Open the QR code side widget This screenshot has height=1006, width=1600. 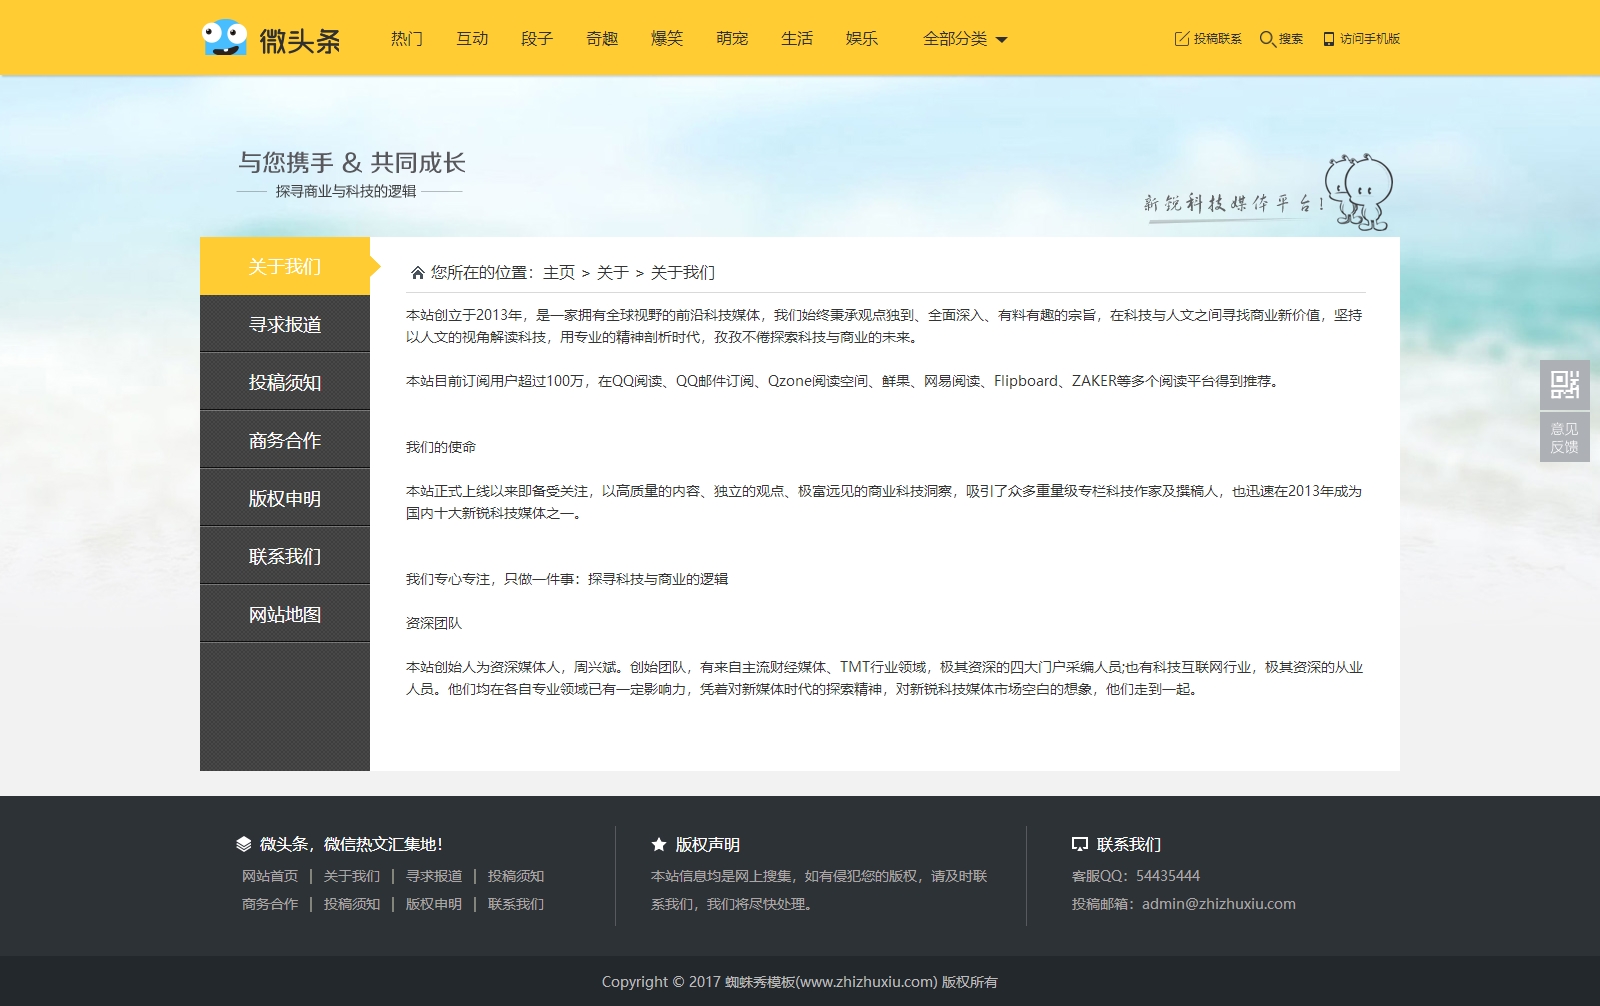[x=1564, y=384]
